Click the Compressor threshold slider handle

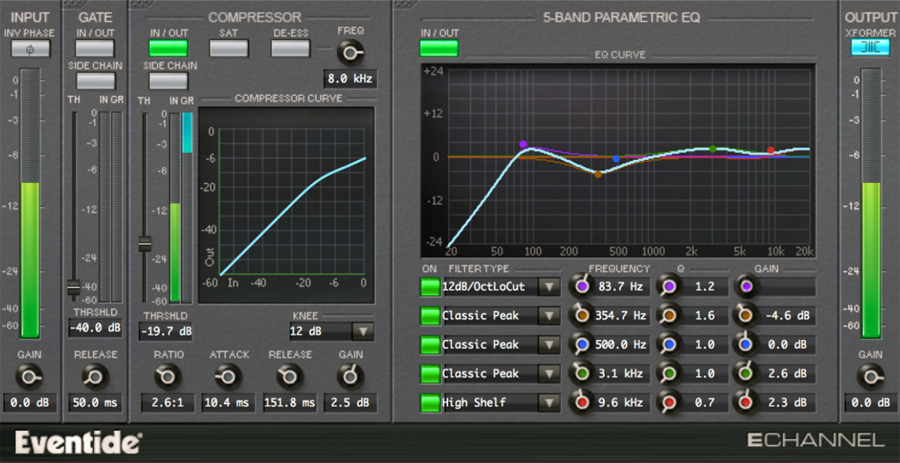pyautogui.click(x=145, y=244)
